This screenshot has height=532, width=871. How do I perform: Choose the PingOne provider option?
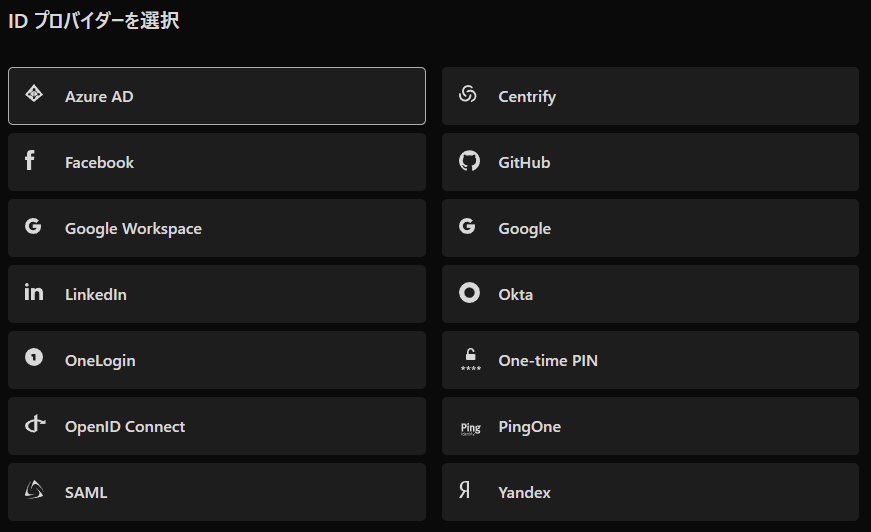650,426
